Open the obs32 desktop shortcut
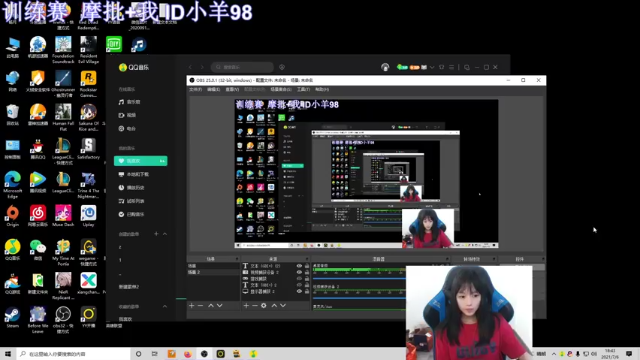The width and height of the screenshot is (640, 360). [x=63, y=320]
